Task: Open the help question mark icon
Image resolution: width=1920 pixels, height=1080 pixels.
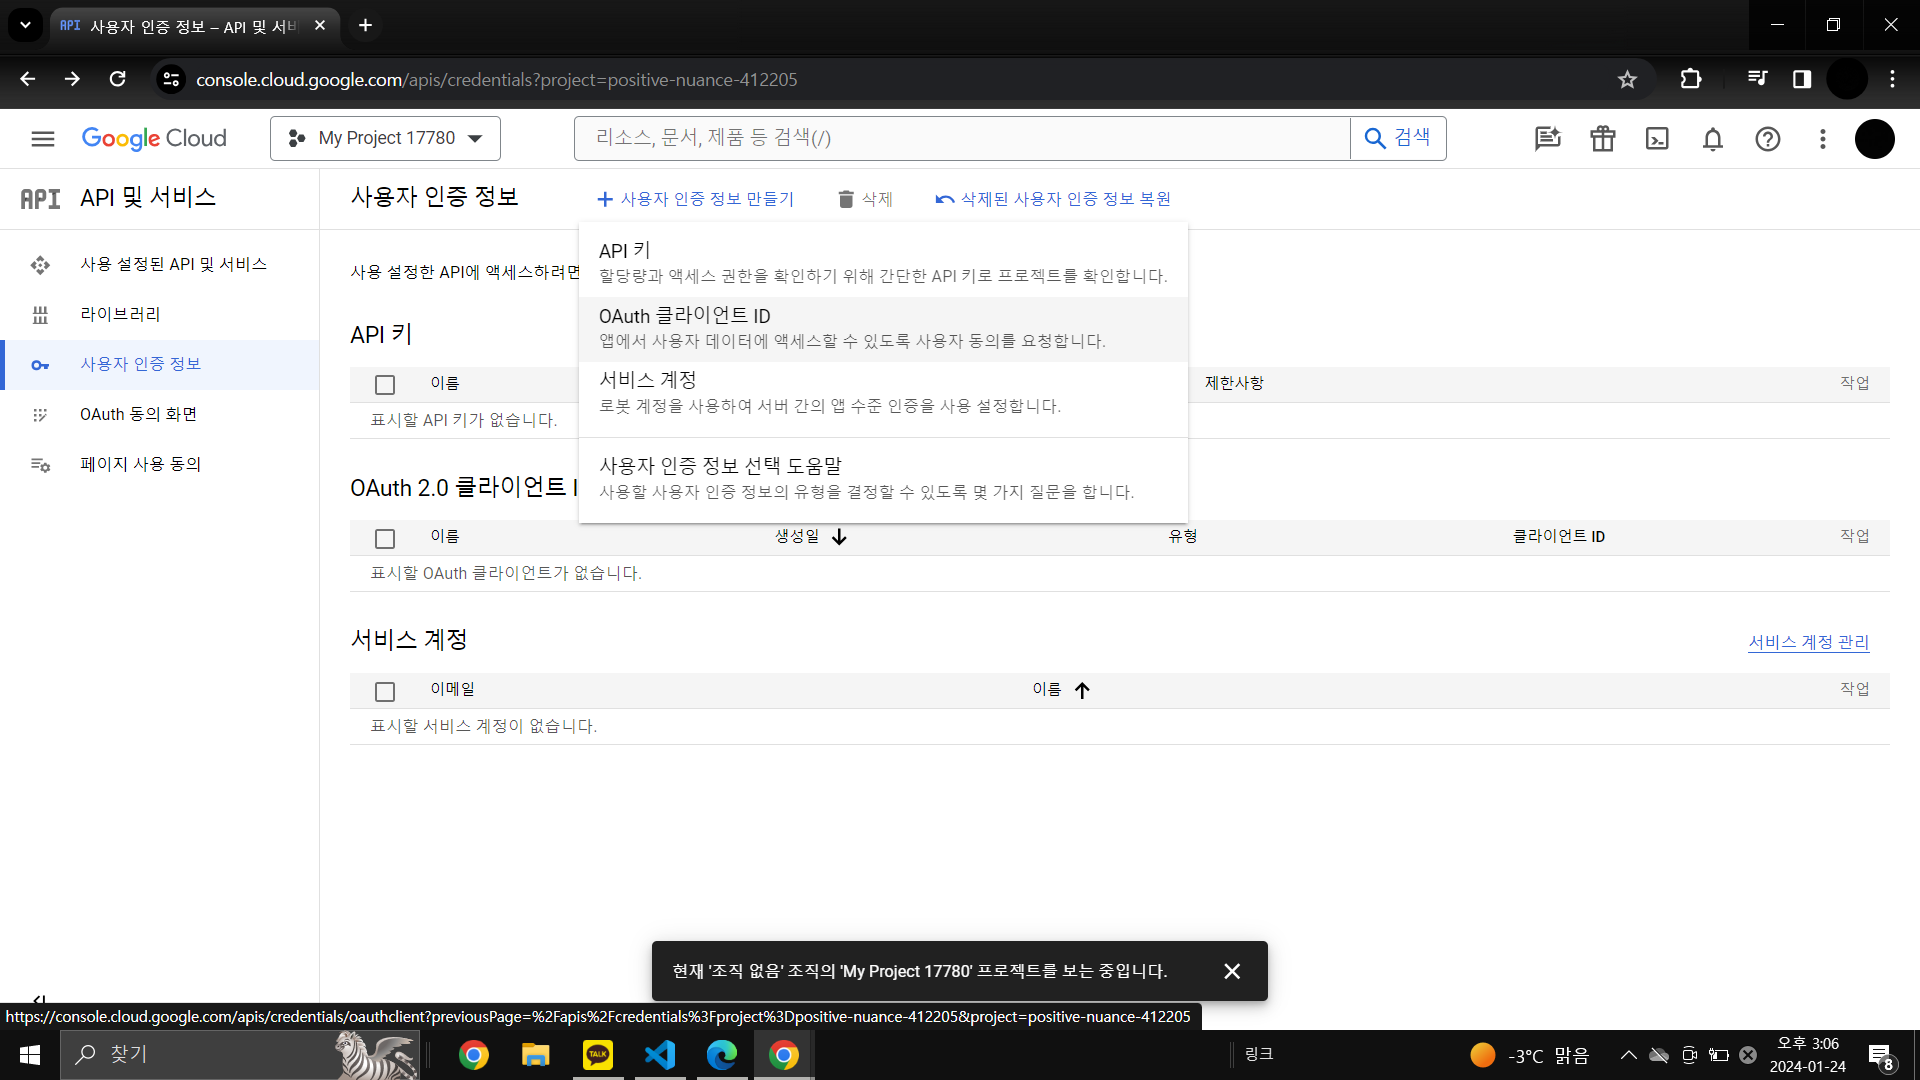Action: coord(1767,139)
